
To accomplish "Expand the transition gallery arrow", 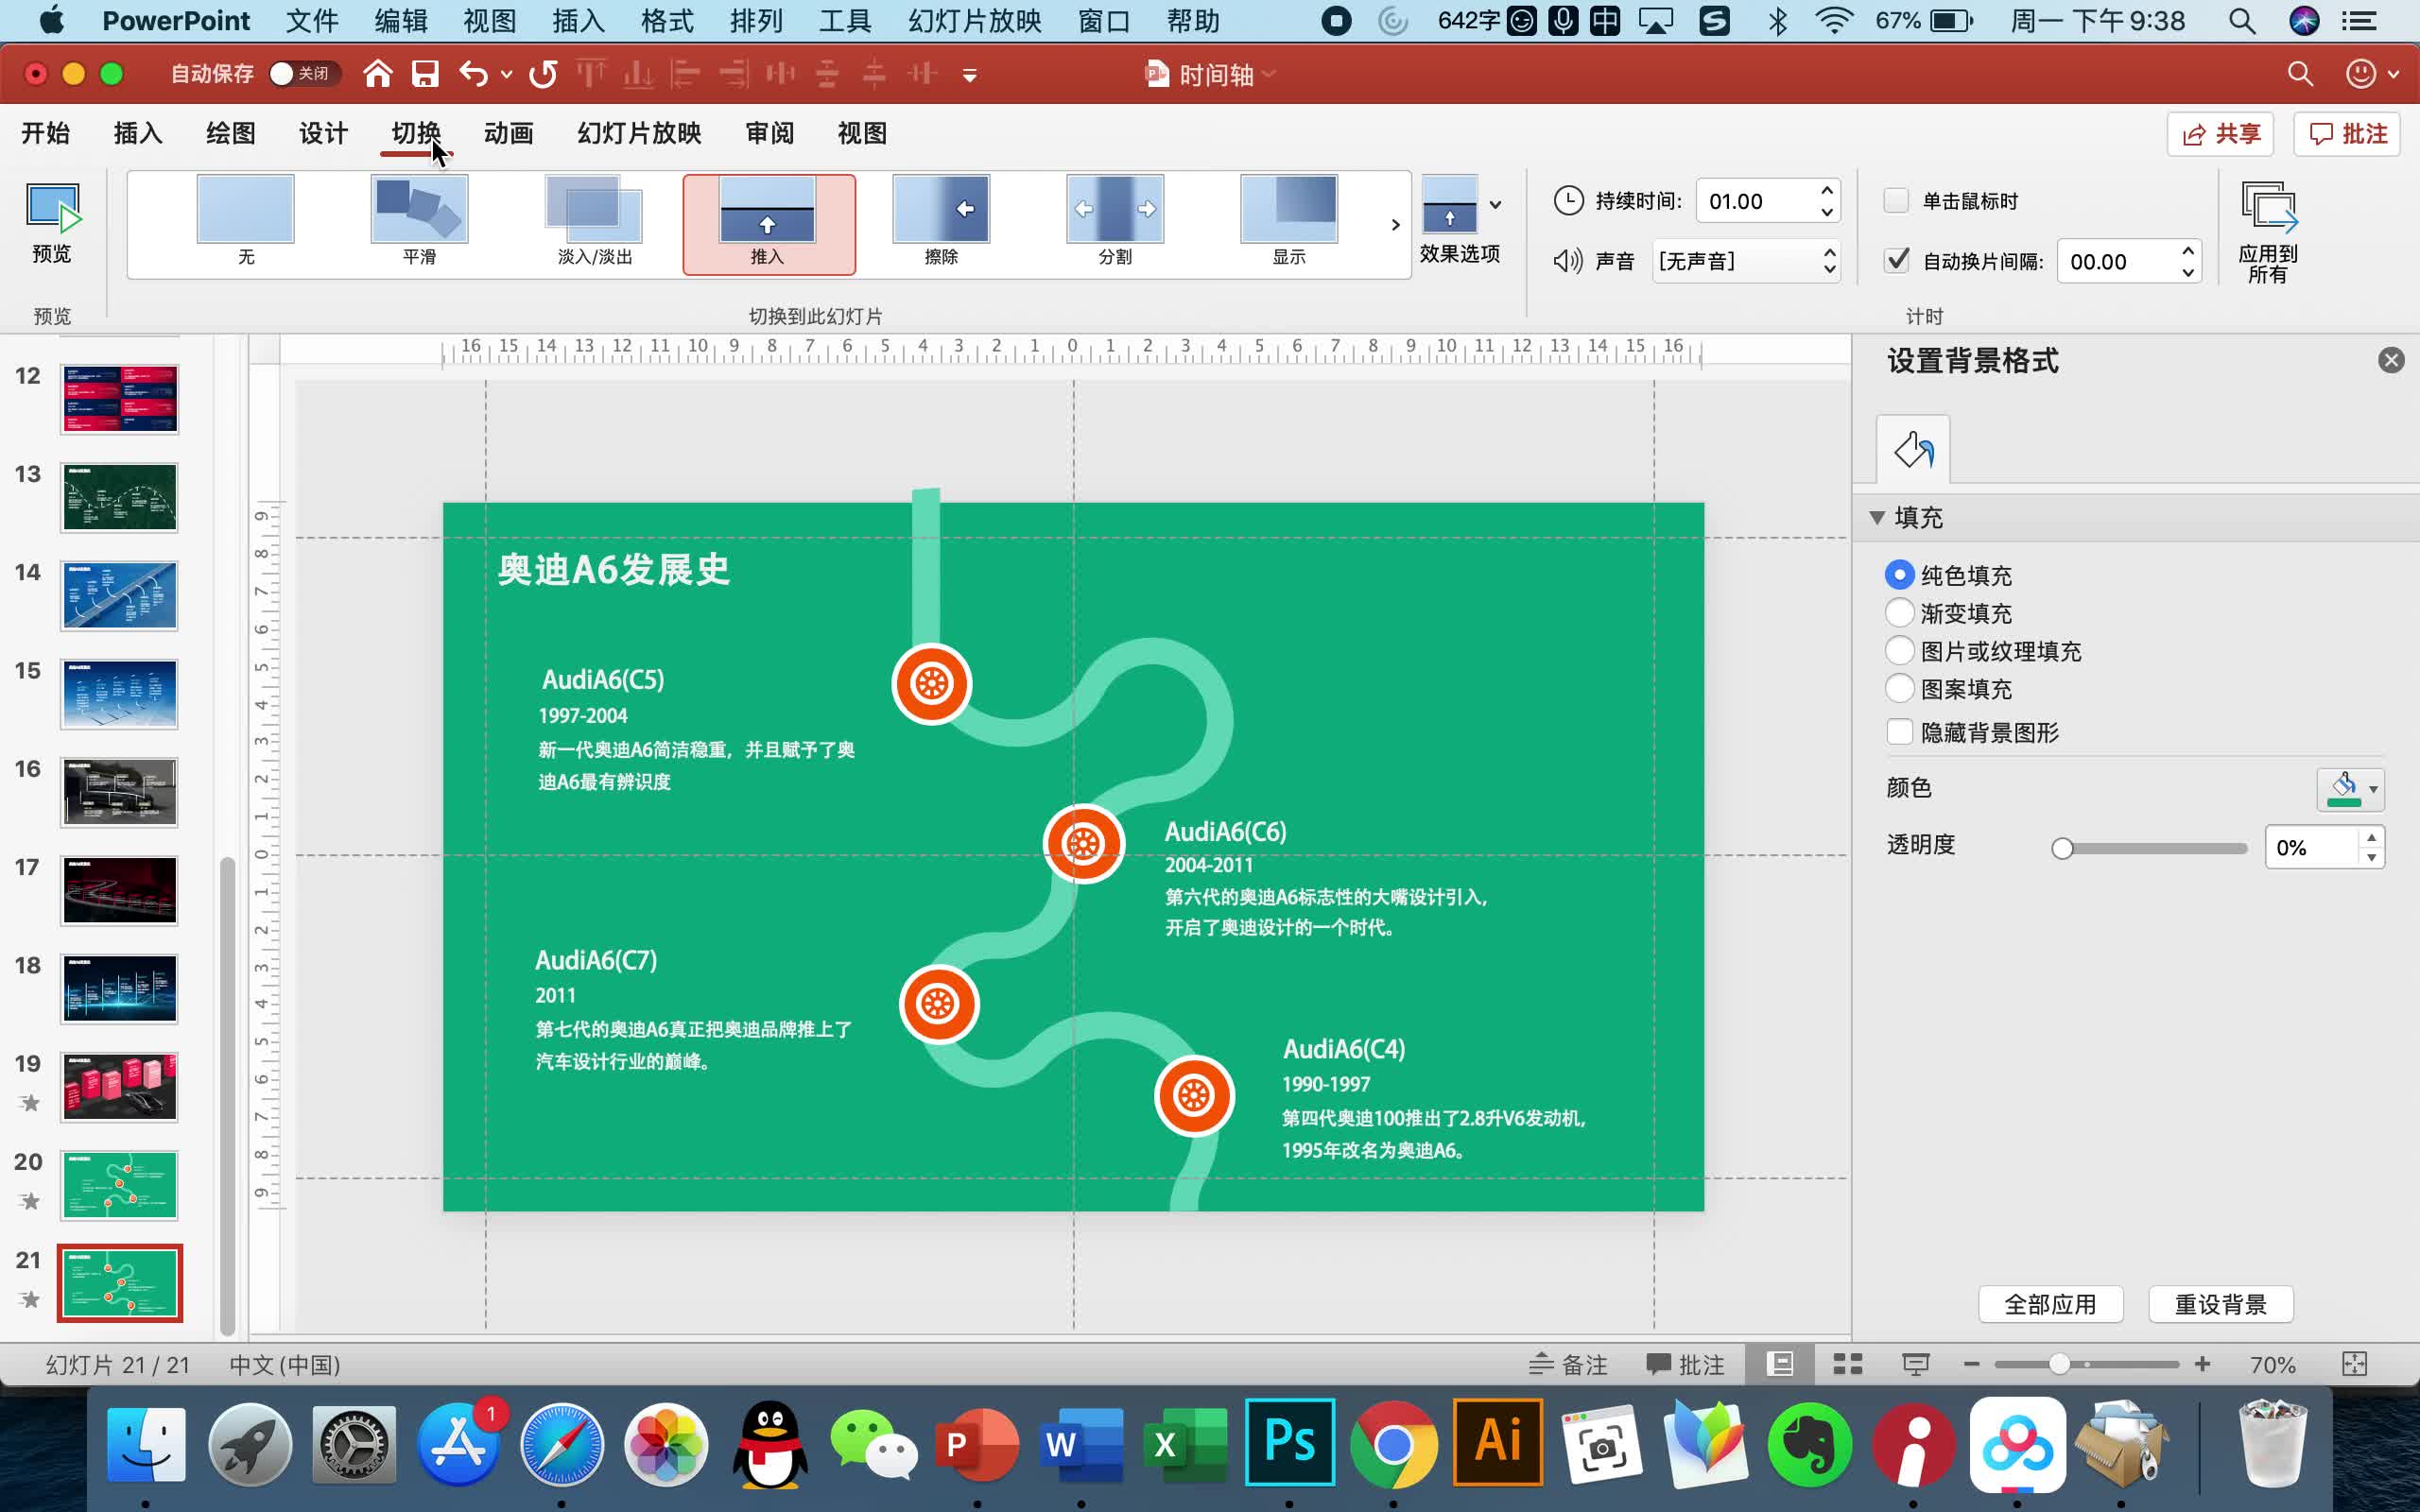I will click(1395, 224).
